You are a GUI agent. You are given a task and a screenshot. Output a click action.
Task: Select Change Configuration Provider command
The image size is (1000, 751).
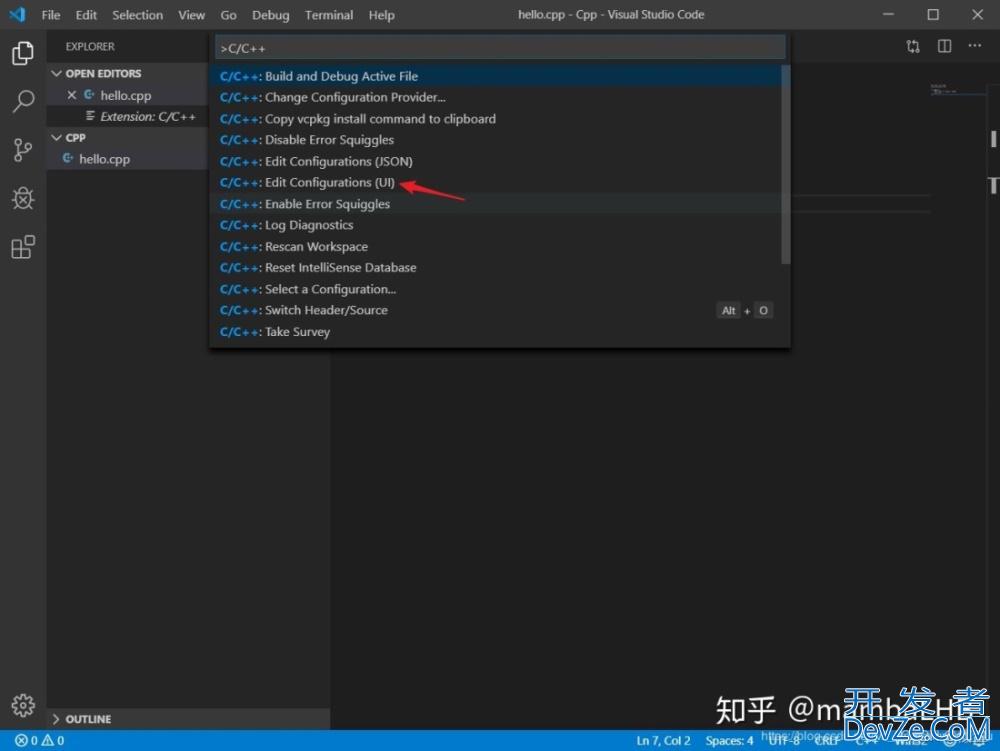(496, 98)
